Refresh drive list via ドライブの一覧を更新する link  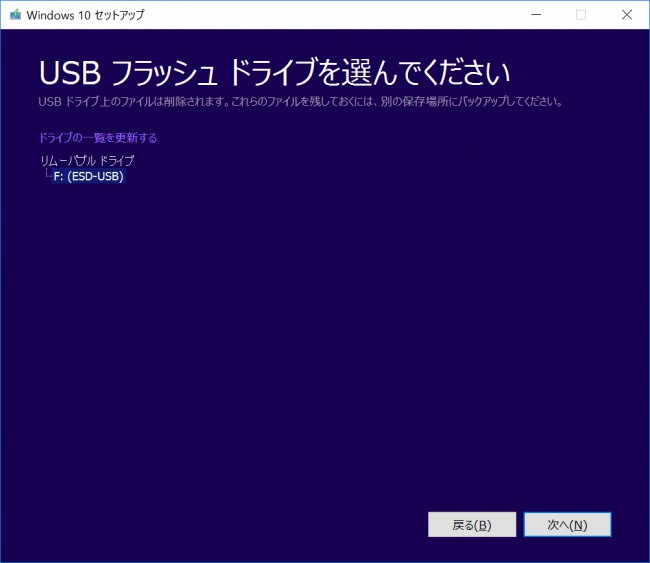tap(98, 138)
